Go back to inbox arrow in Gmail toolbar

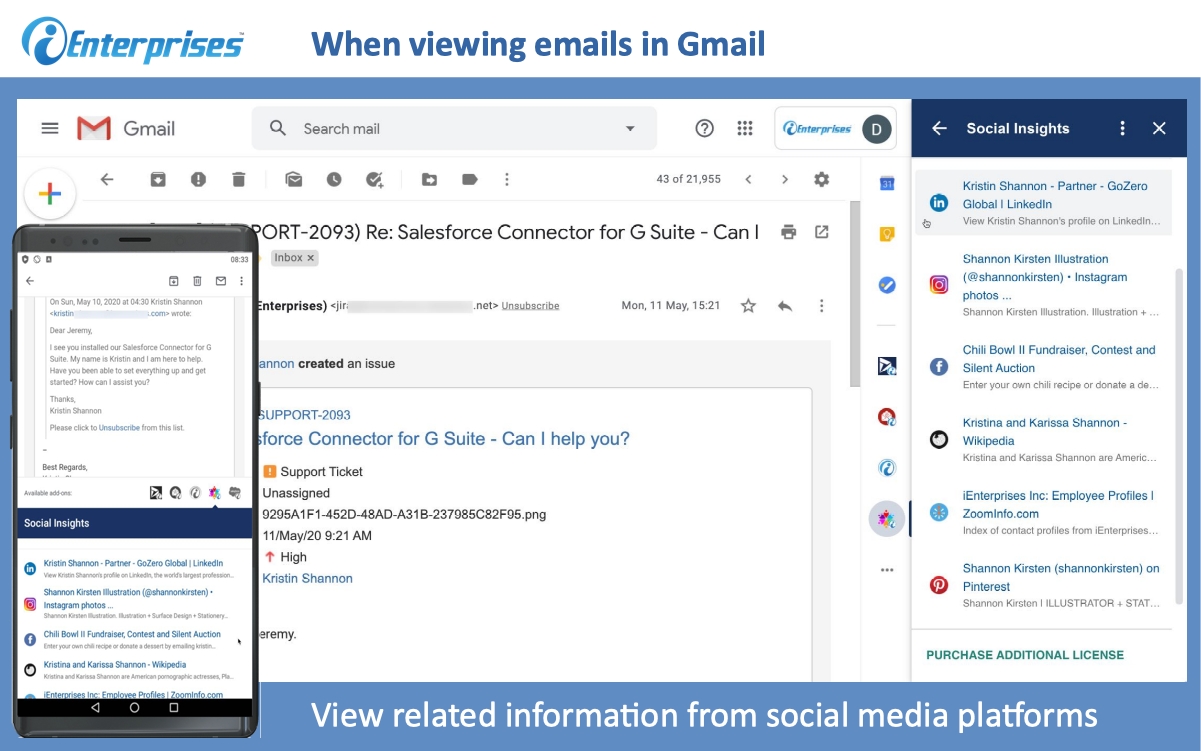(107, 179)
